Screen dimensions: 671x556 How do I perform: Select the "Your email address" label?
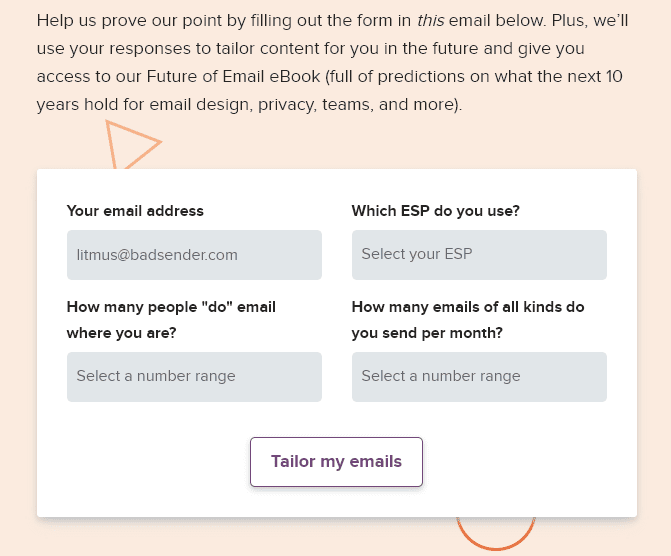[135, 211]
